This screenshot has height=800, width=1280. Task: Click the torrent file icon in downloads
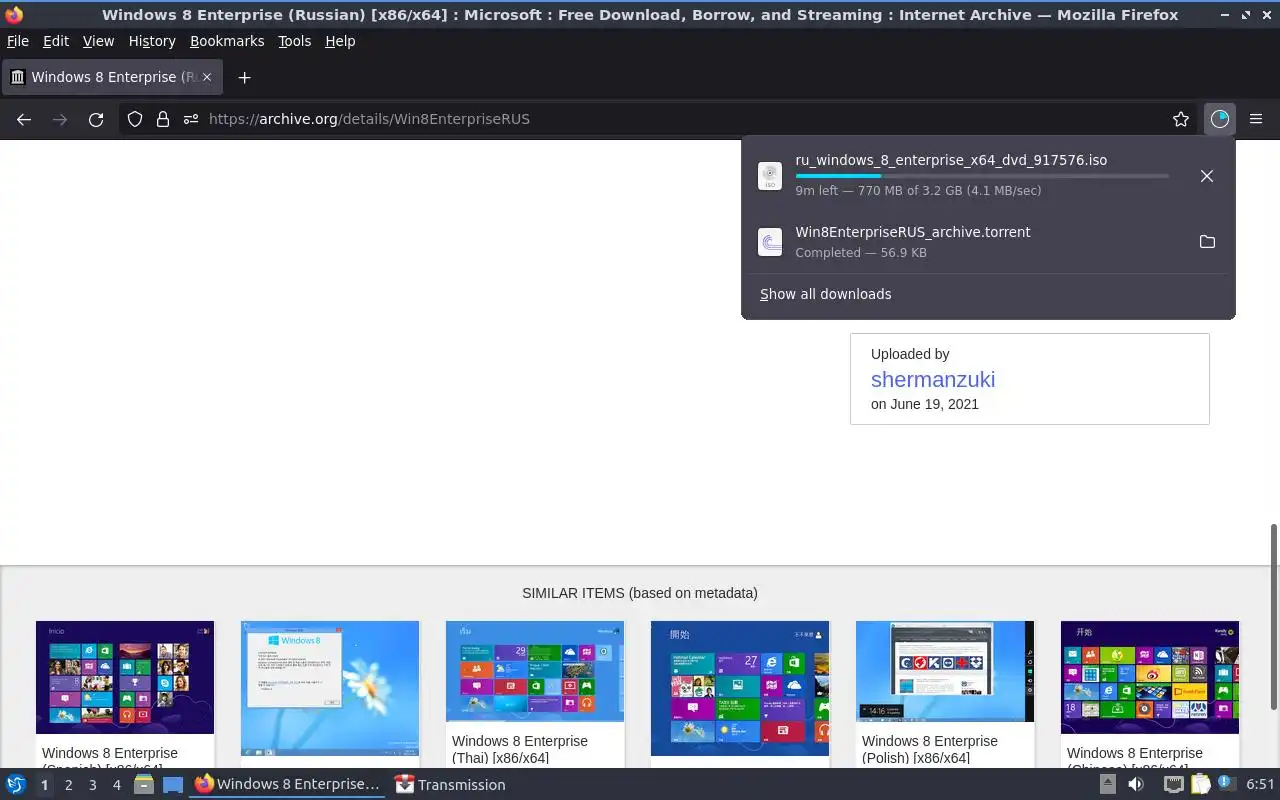pos(770,242)
